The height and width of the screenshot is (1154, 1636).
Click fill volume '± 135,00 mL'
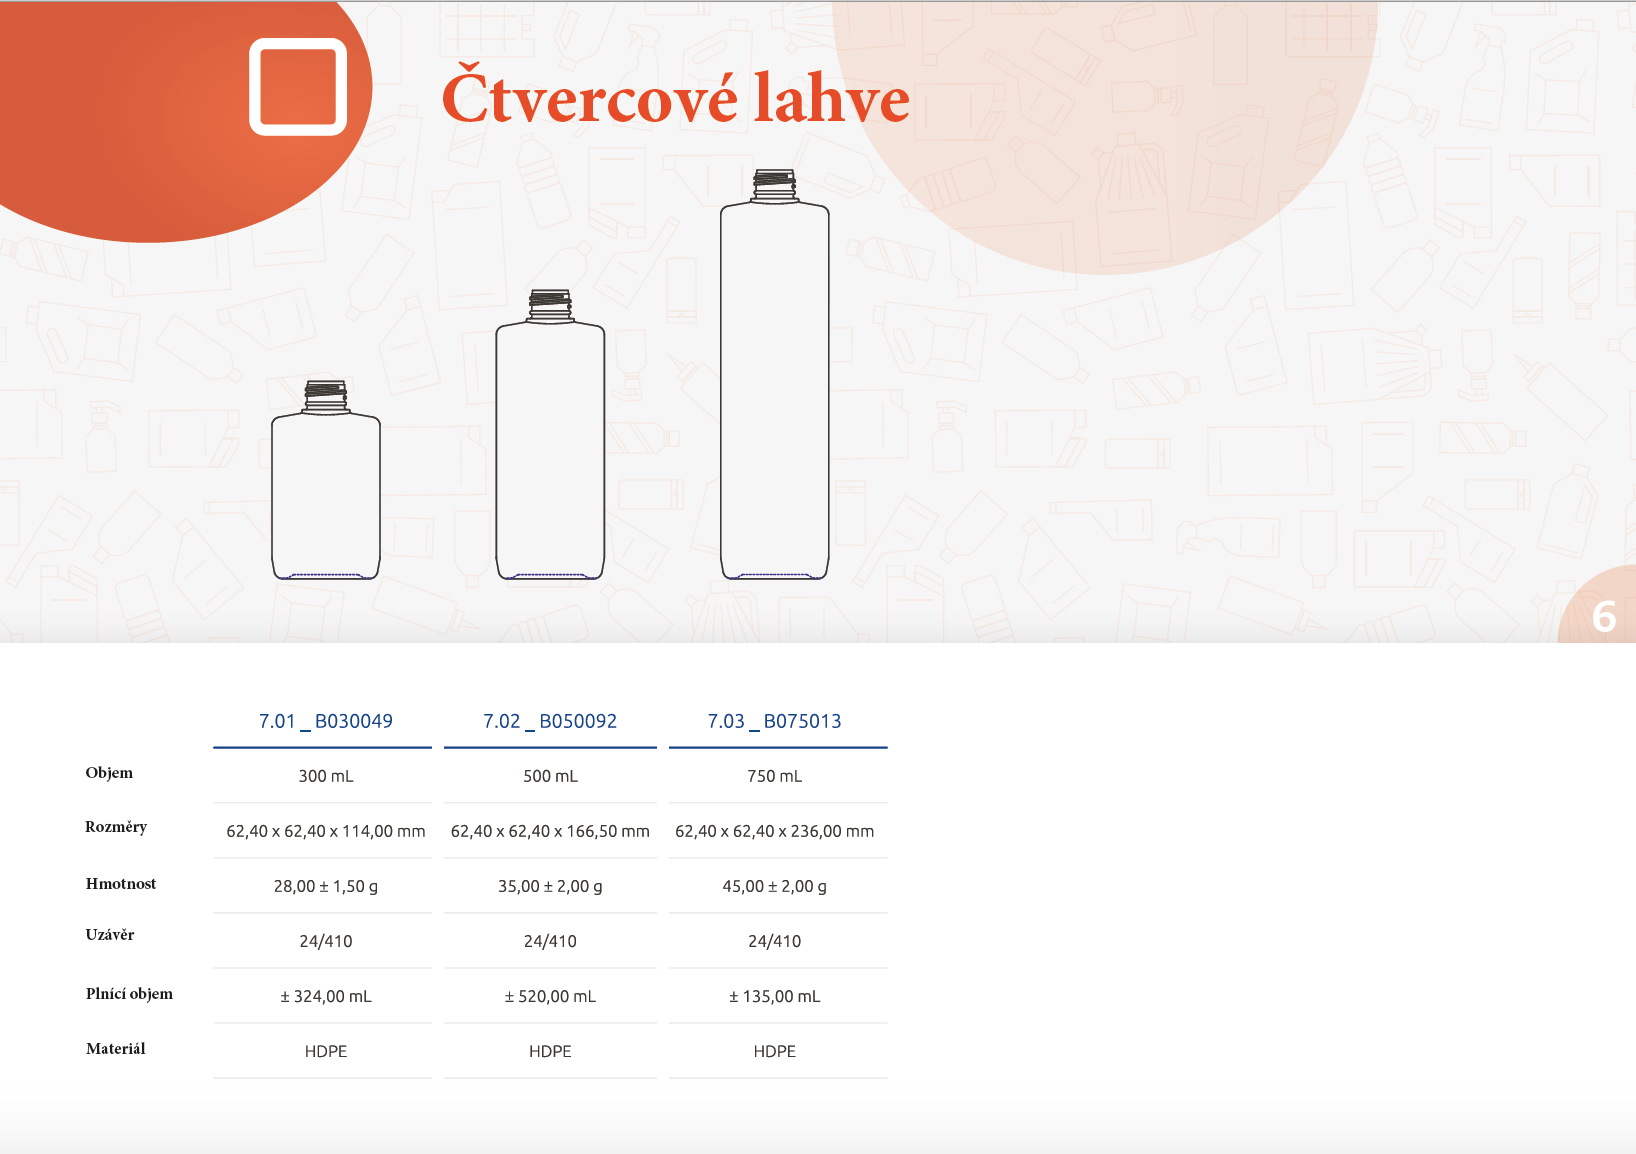pyautogui.click(x=775, y=996)
